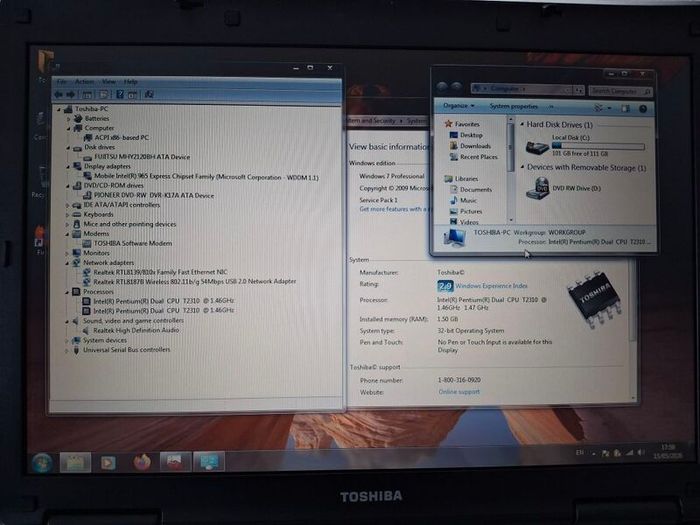The width and height of the screenshot is (700, 525).
Task: Open Device Manager Action menu
Action: [84, 82]
